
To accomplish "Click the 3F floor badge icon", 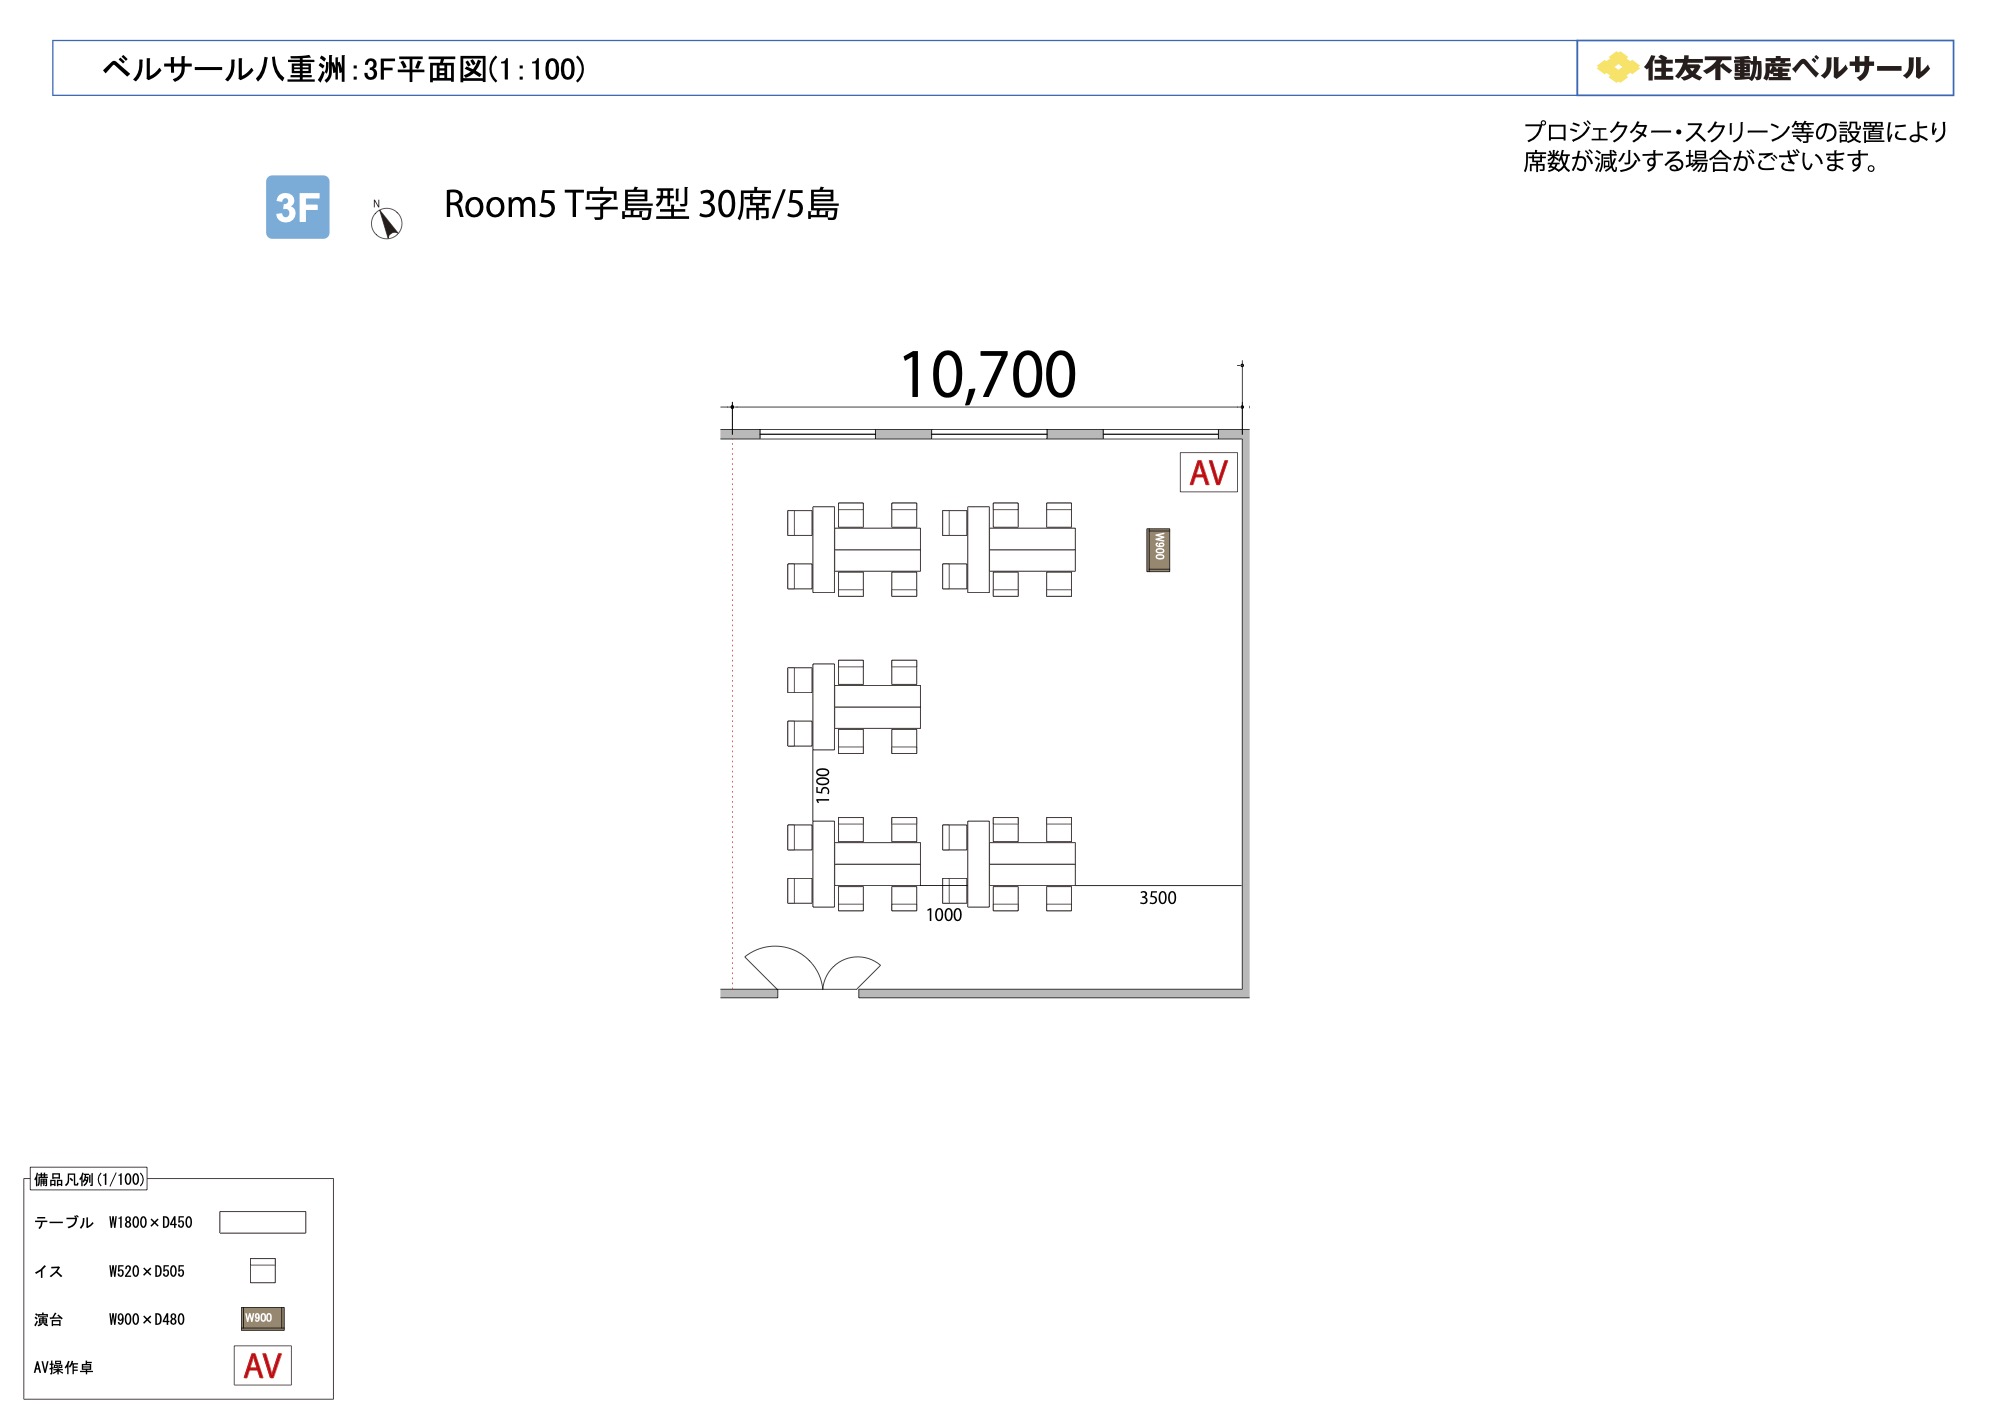I will coord(297,207).
